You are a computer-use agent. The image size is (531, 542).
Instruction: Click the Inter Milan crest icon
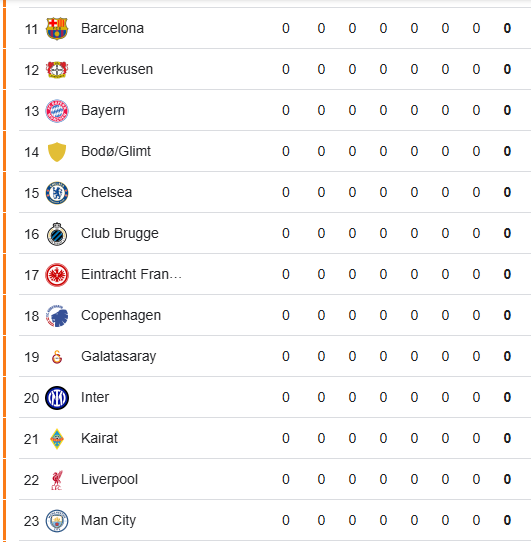(x=57, y=398)
